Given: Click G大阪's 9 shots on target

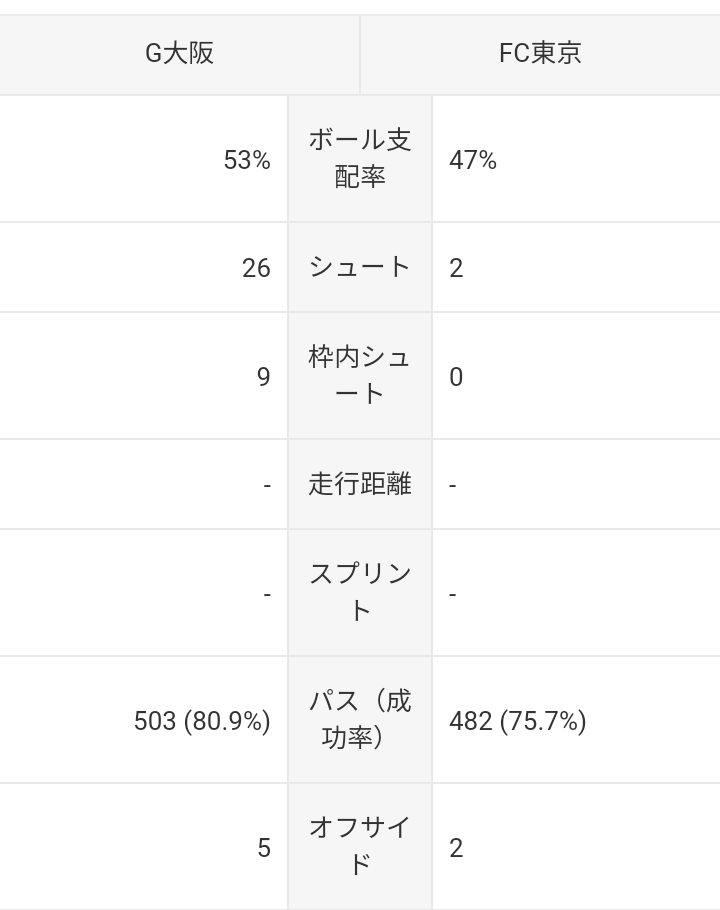Looking at the screenshot, I should click(263, 377).
